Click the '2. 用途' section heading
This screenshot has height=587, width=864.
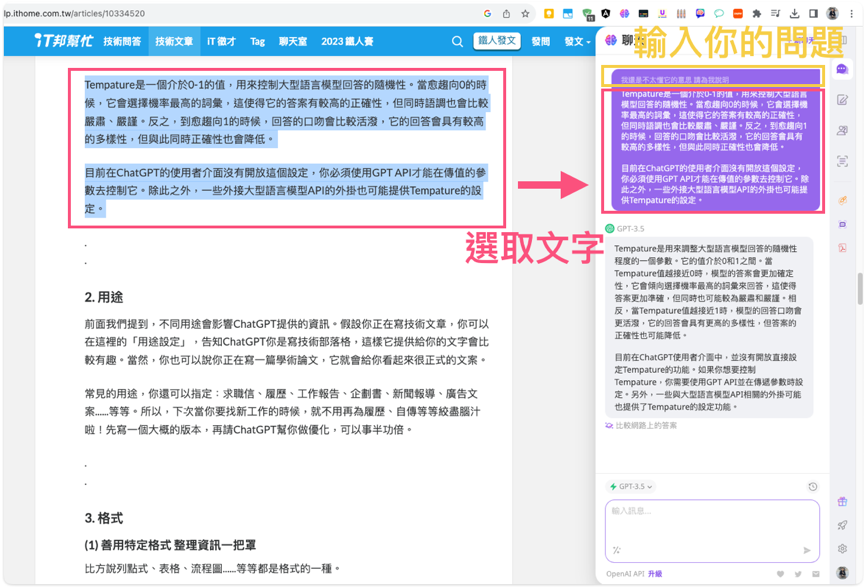click(x=104, y=297)
